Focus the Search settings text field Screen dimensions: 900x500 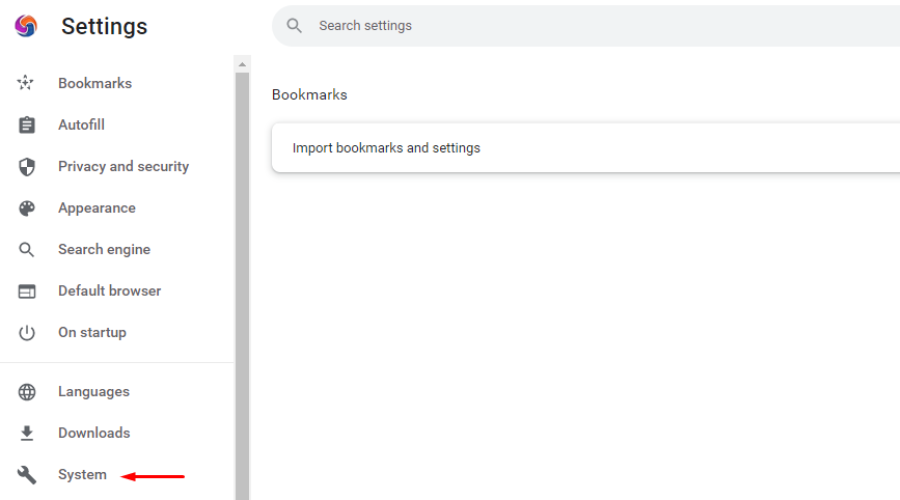pyautogui.click(x=600, y=26)
